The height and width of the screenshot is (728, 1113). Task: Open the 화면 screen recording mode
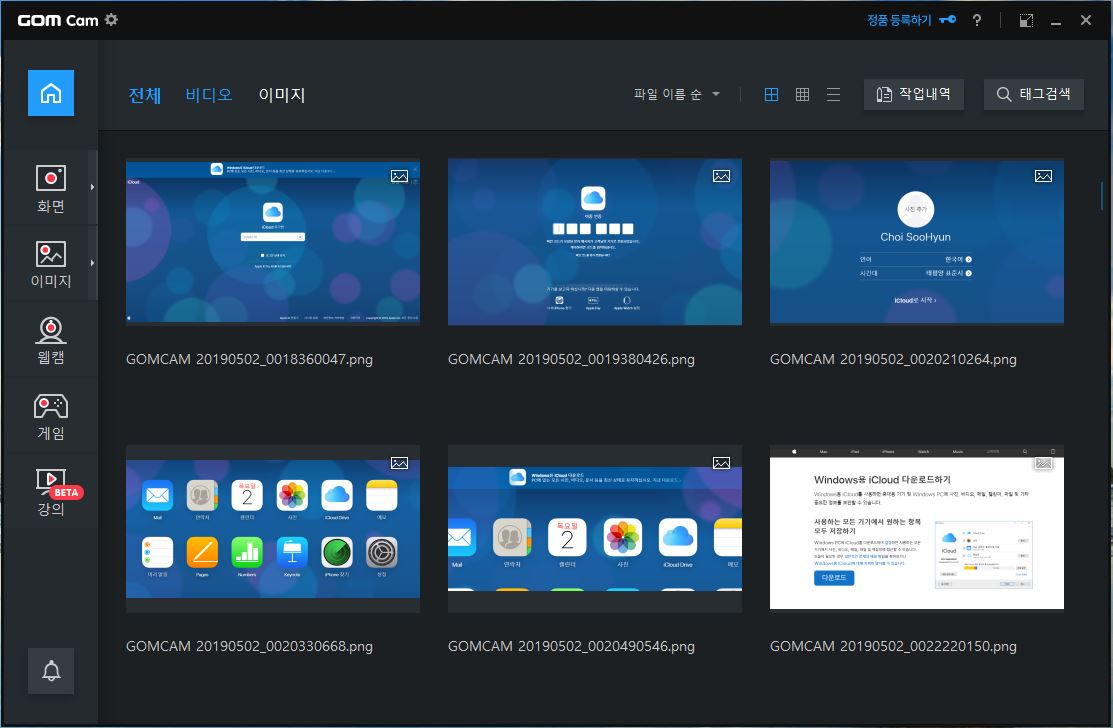point(50,189)
